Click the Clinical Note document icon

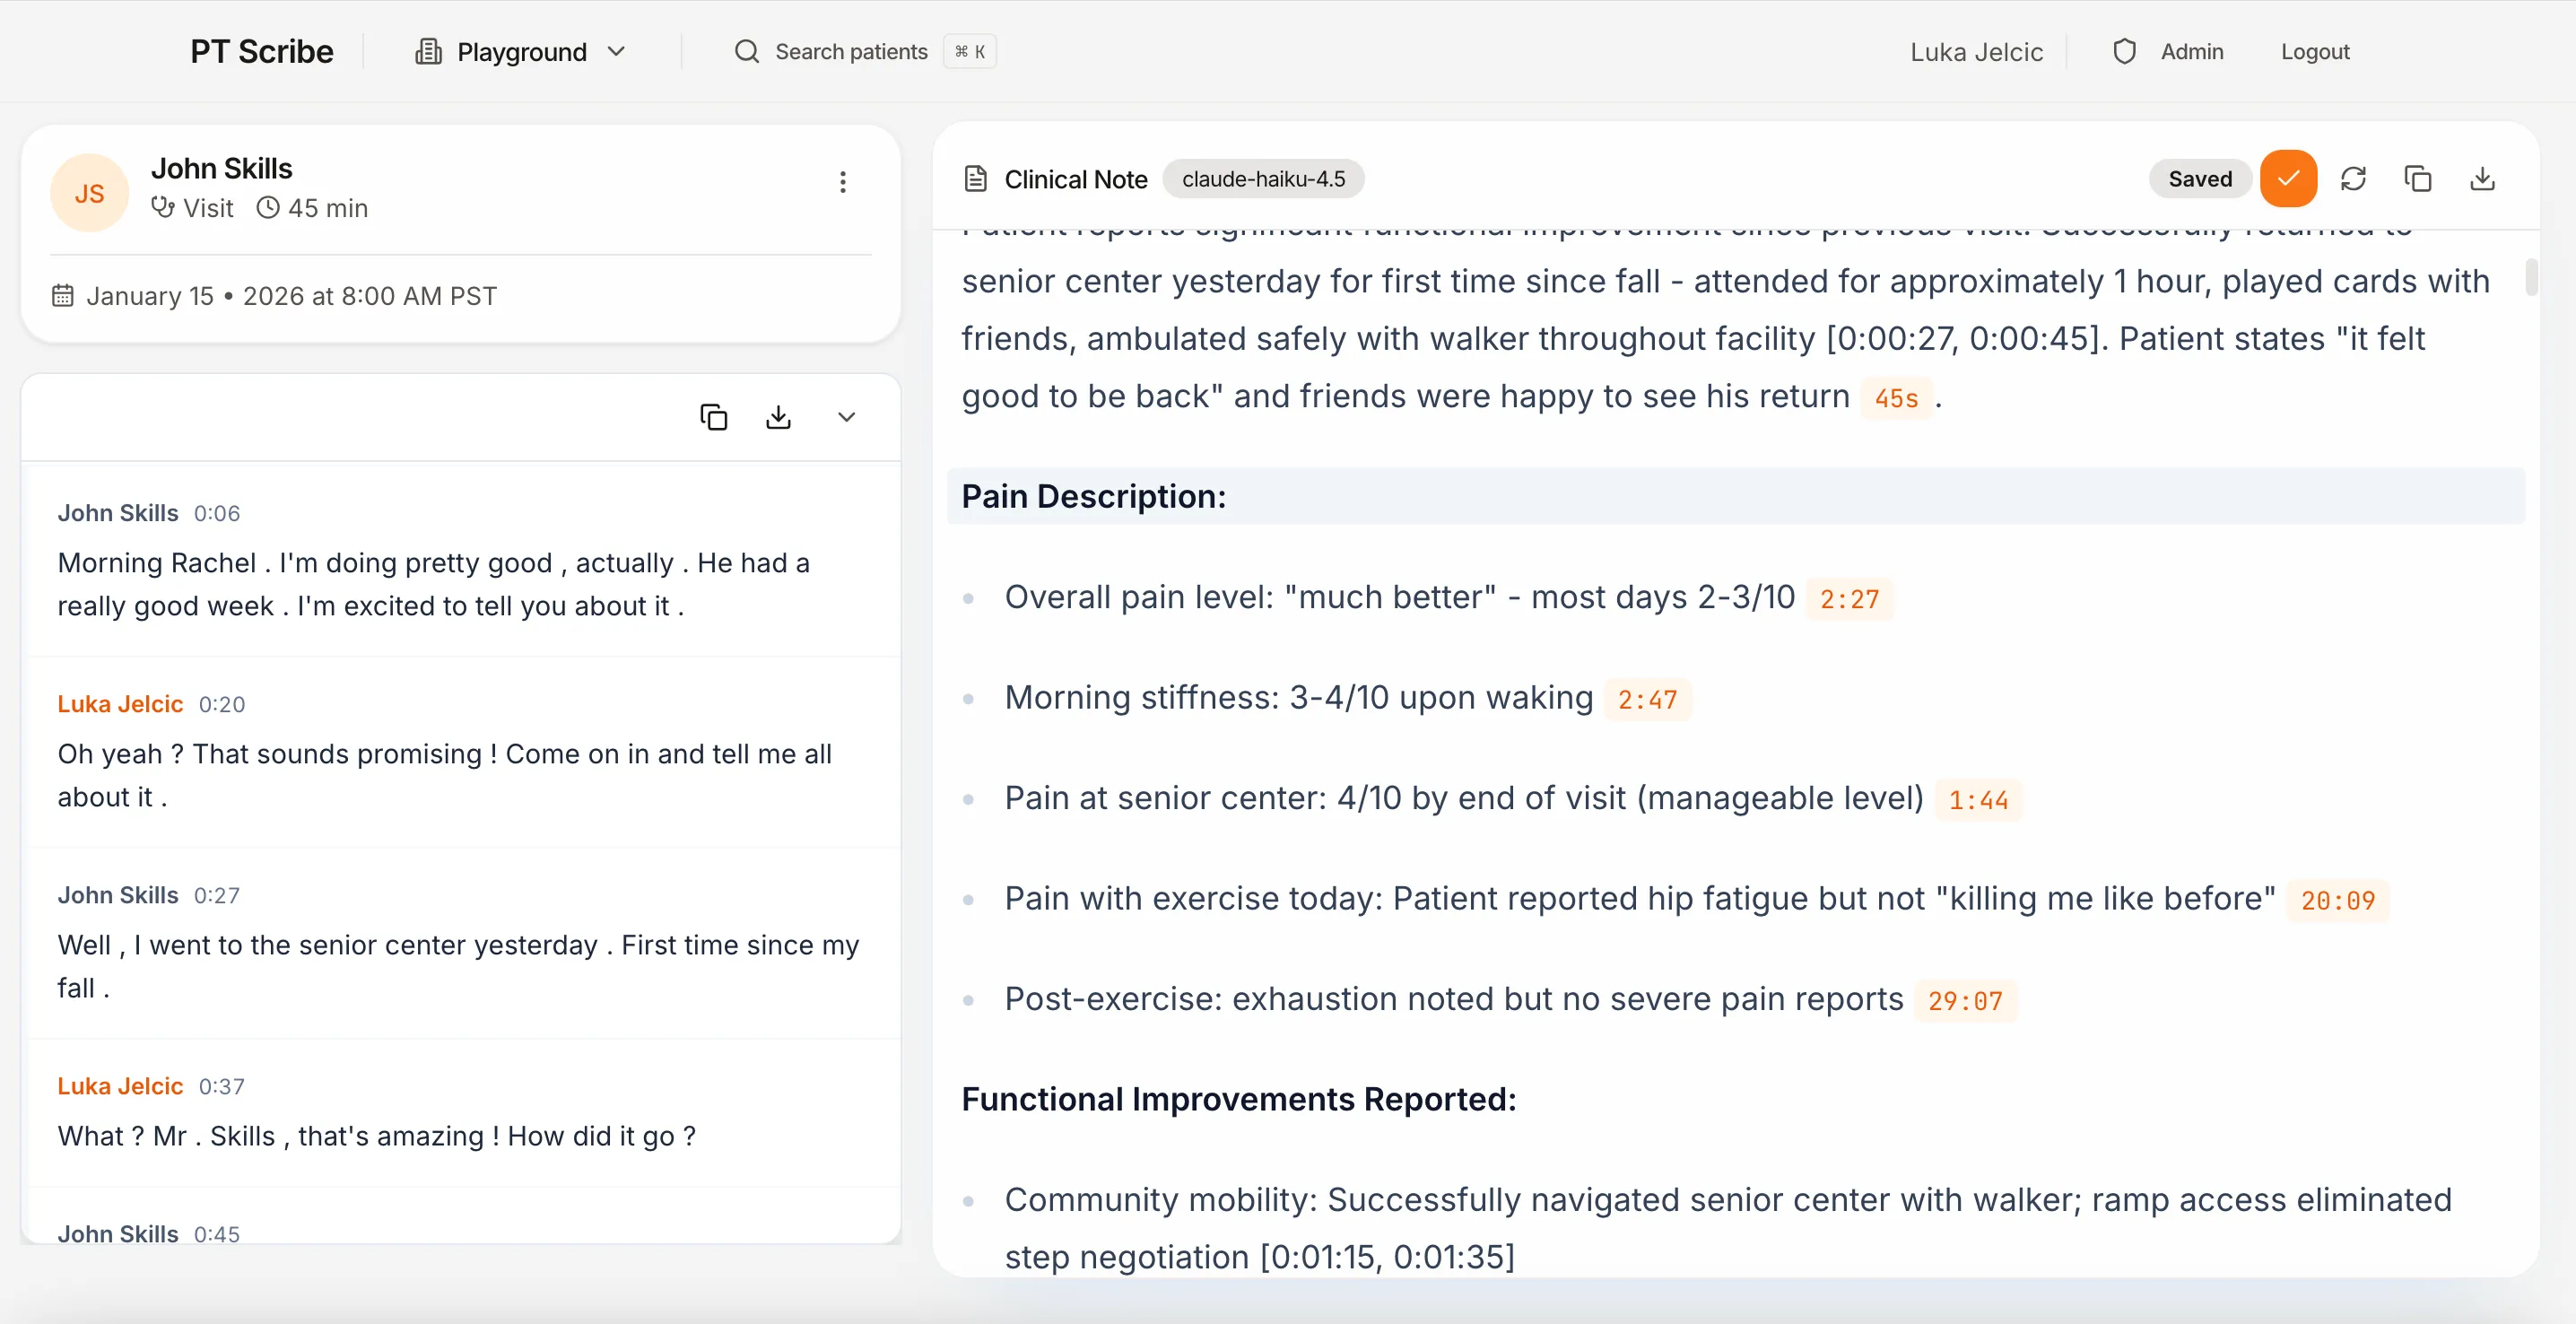(x=975, y=178)
